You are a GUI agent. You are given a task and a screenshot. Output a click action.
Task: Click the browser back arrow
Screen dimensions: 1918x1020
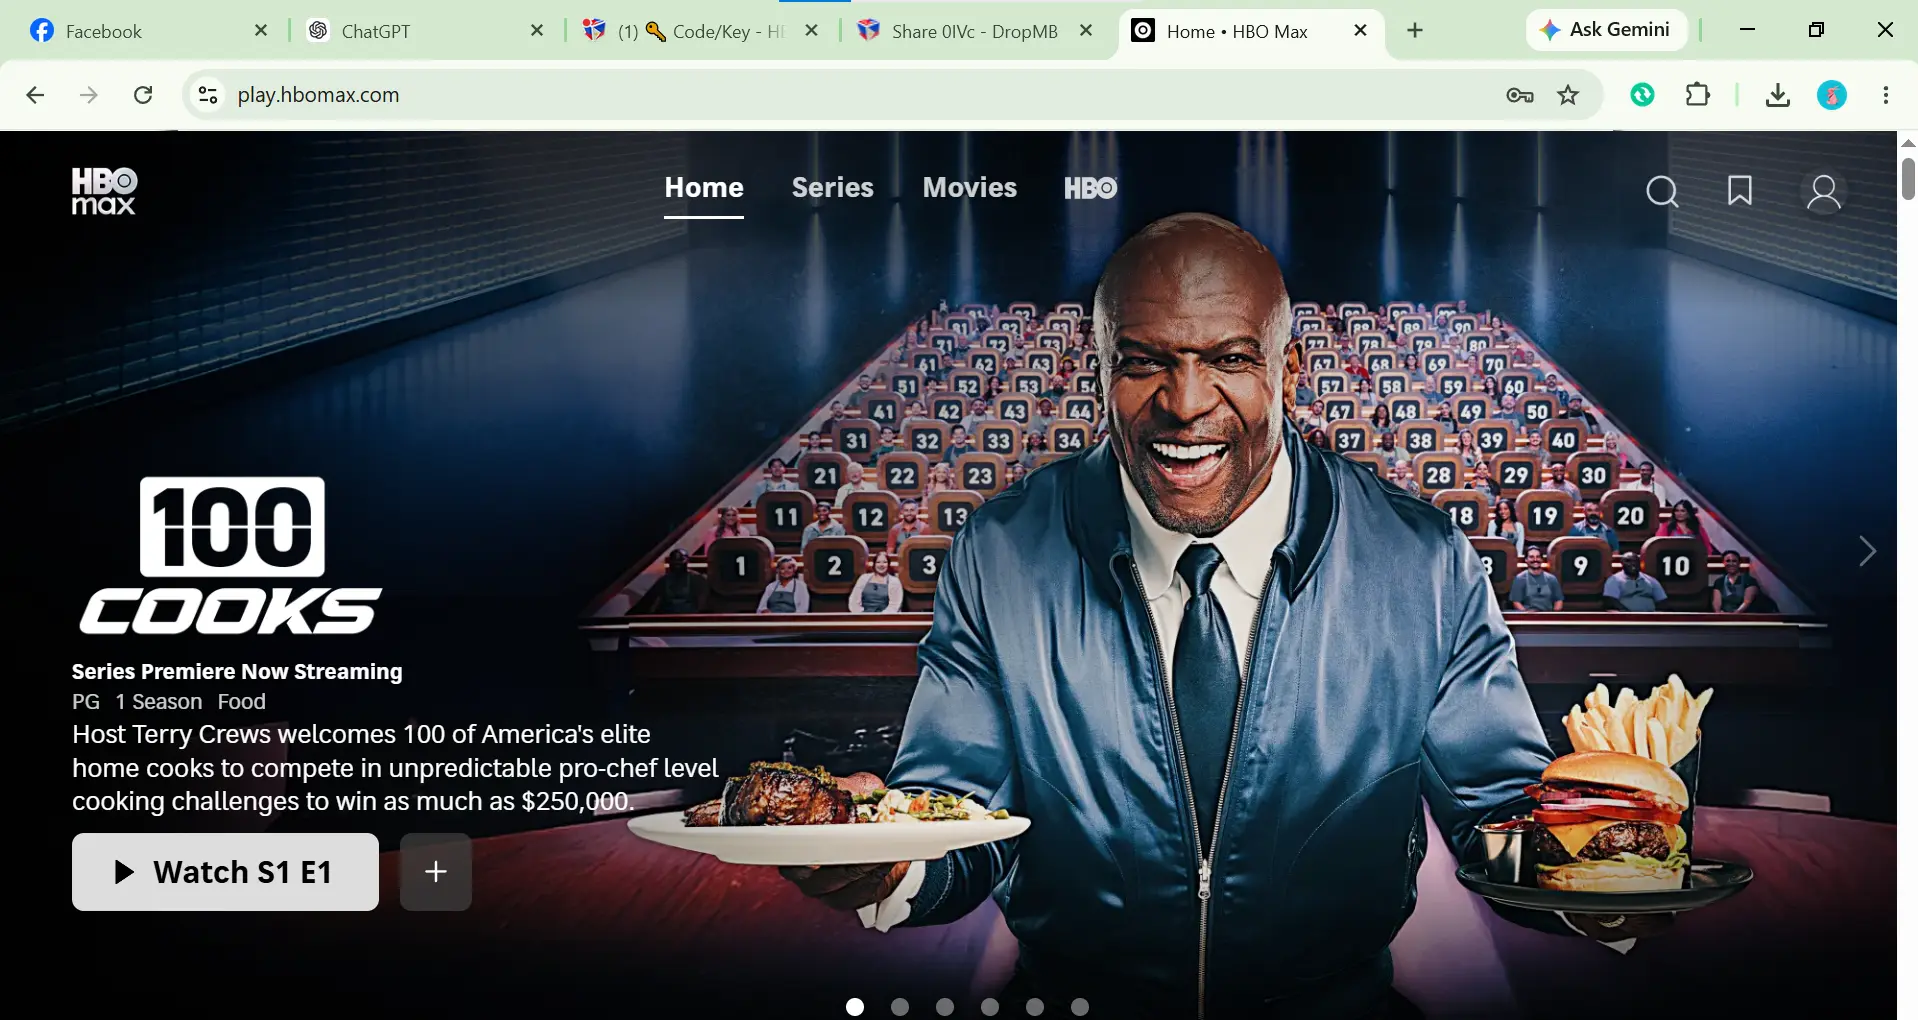[x=35, y=95]
